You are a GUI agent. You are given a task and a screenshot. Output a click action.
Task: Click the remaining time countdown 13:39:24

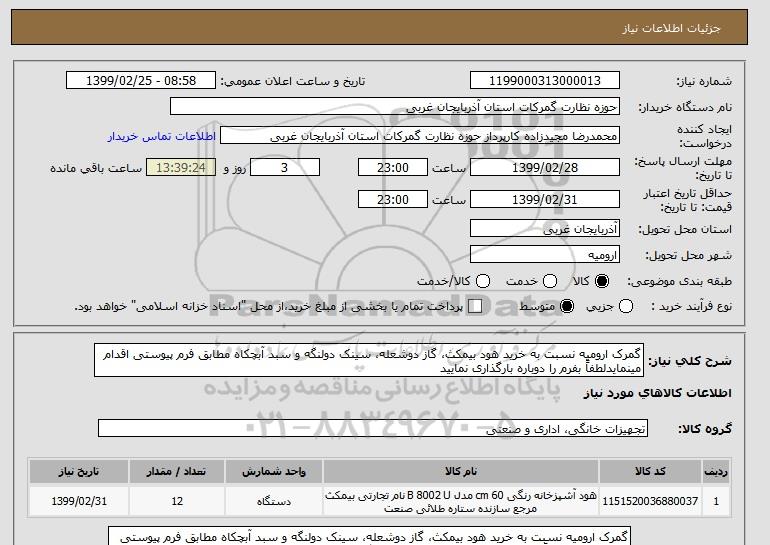click(x=181, y=167)
